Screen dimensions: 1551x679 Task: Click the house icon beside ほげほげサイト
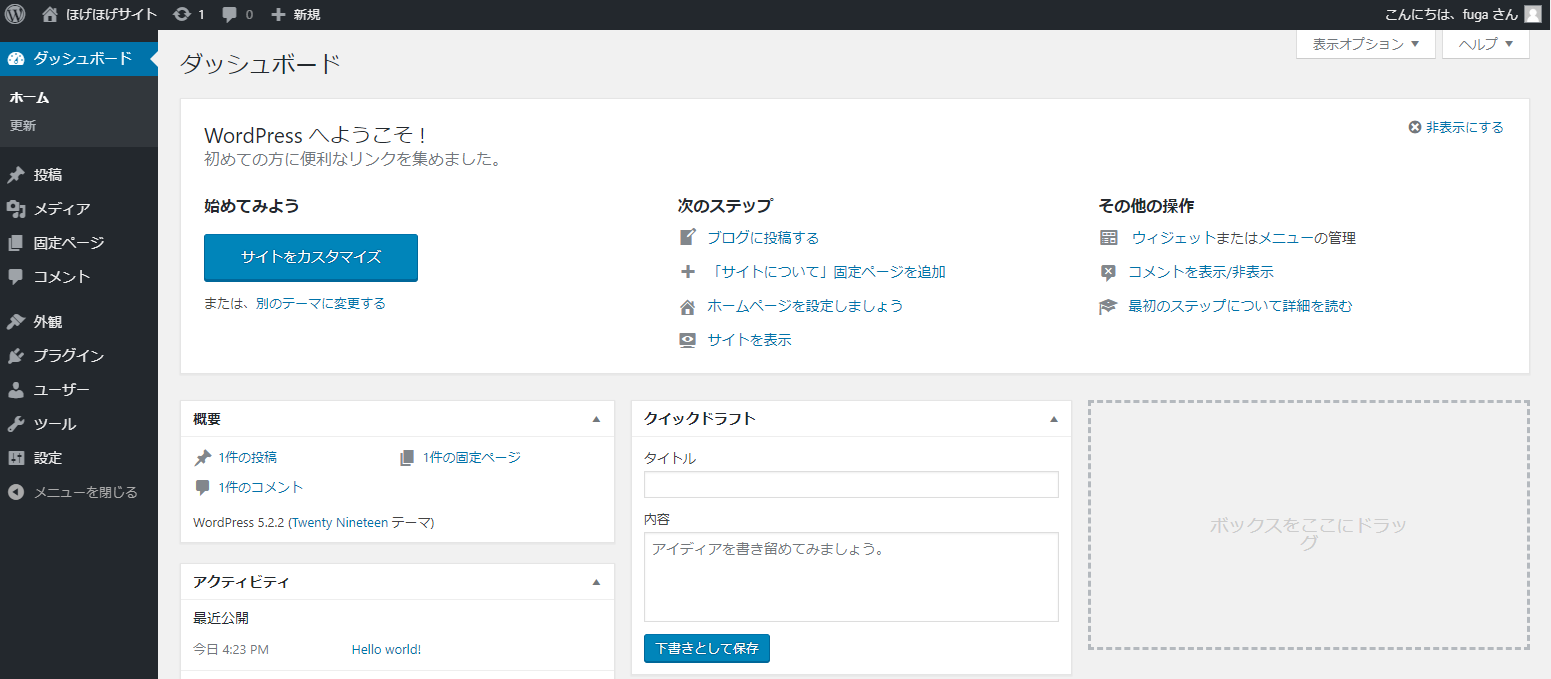pos(48,14)
